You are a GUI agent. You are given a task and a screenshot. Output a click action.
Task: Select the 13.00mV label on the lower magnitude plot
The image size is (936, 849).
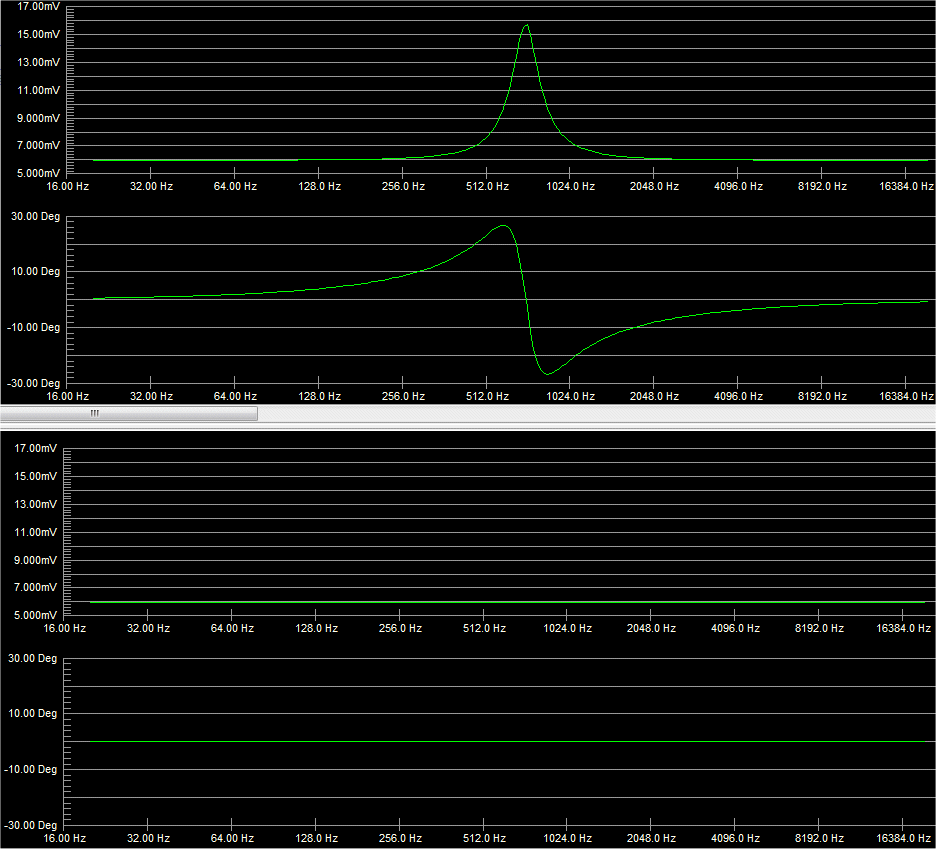pyautogui.click(x=35, y=504)
